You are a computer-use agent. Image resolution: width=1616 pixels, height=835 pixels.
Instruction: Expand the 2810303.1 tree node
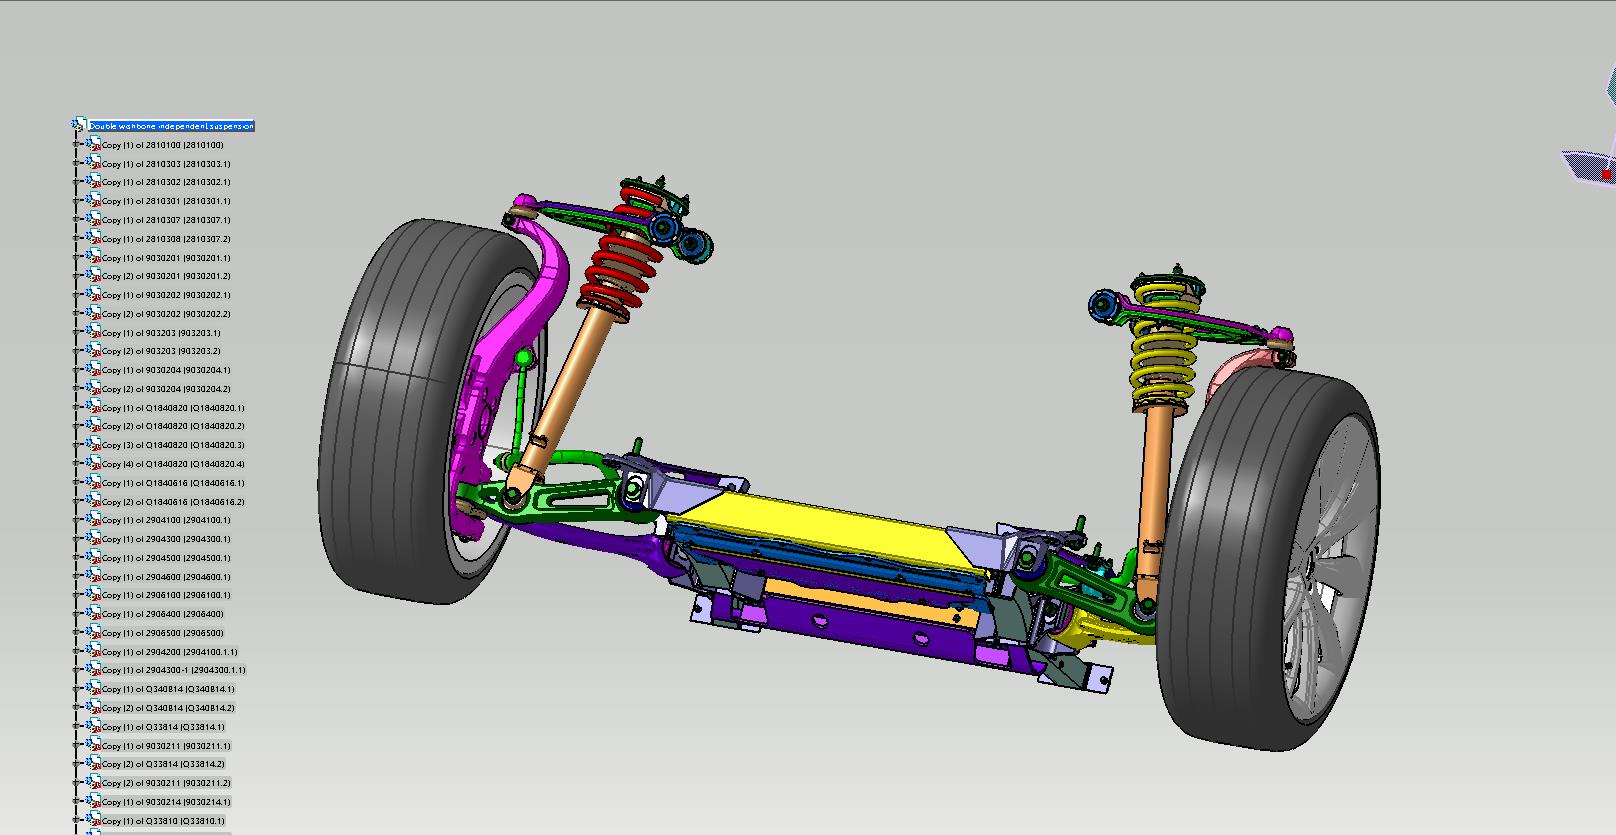pyautogui.click(x=76, y=163)
